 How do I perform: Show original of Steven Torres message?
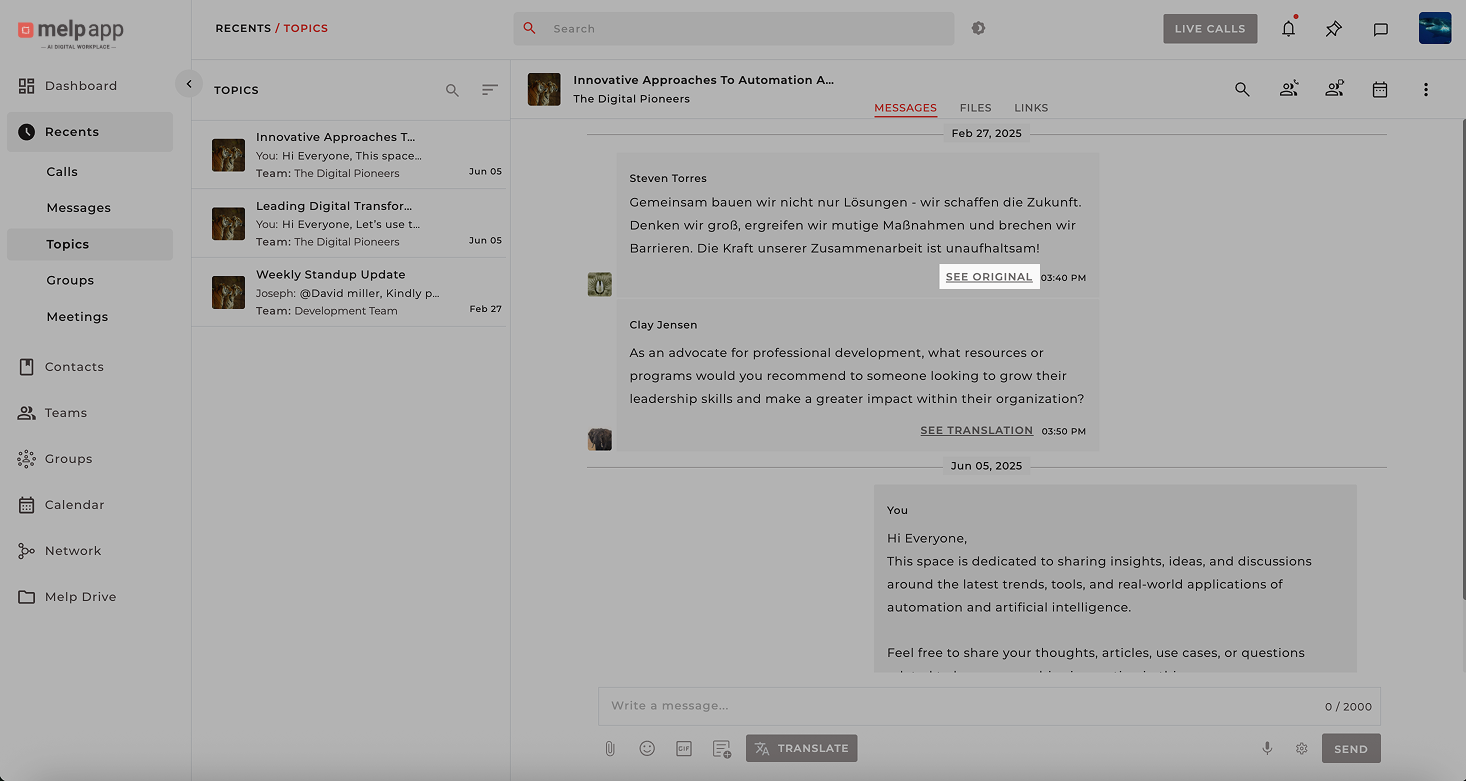point(988,277)
